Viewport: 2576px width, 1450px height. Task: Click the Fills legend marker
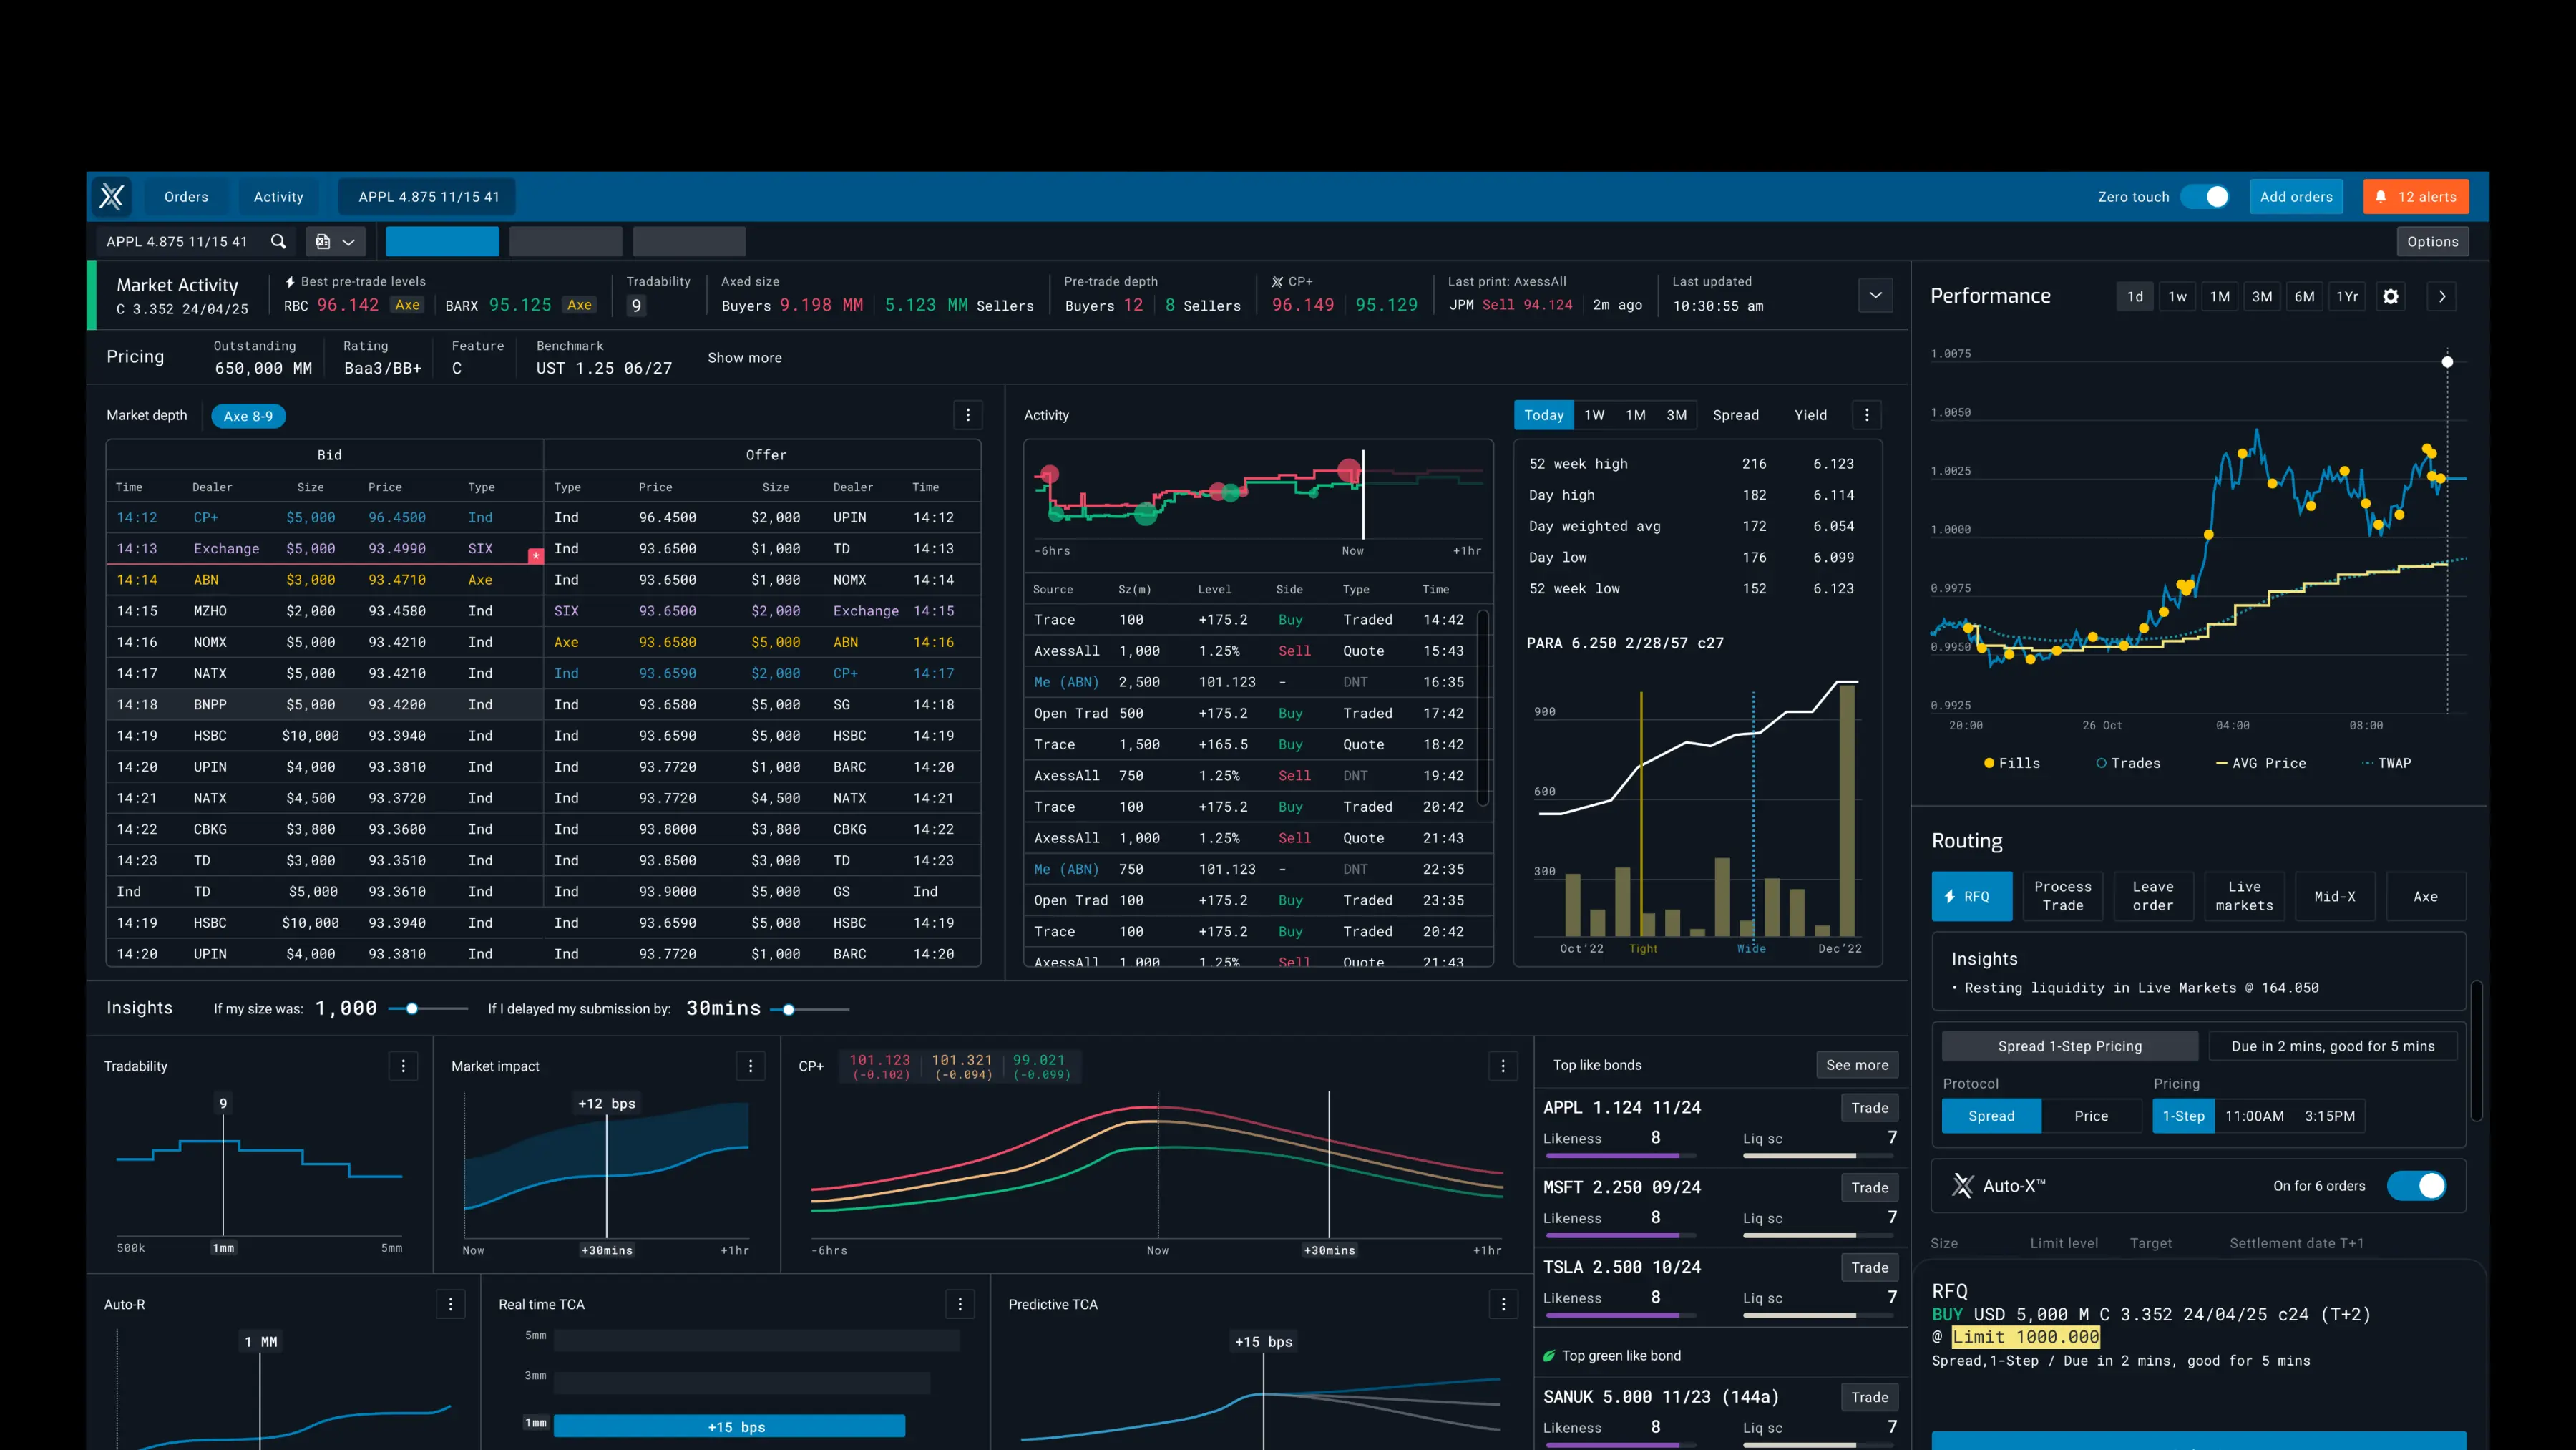1989,763
